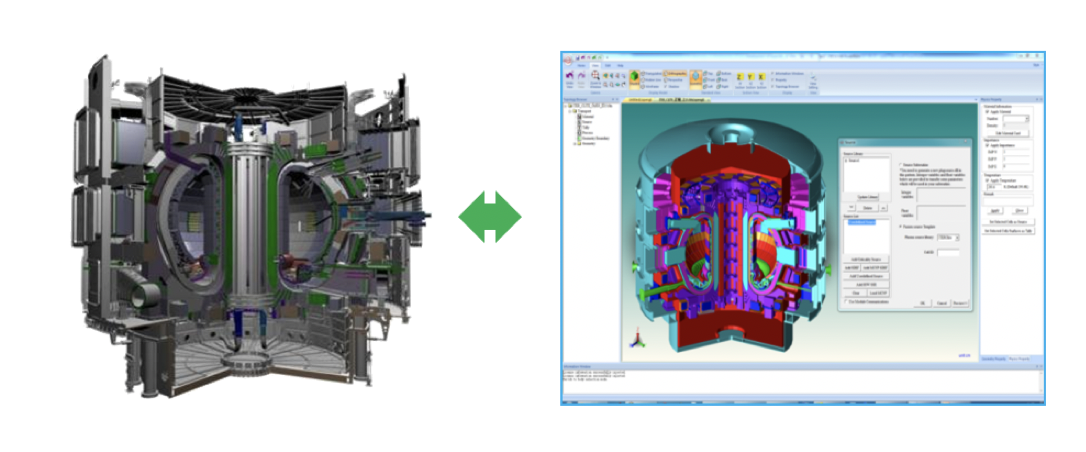The width and height of the screenshot is (1086, 452).
Task: Expand the Geometry tree node
Action: coord(574,143)
